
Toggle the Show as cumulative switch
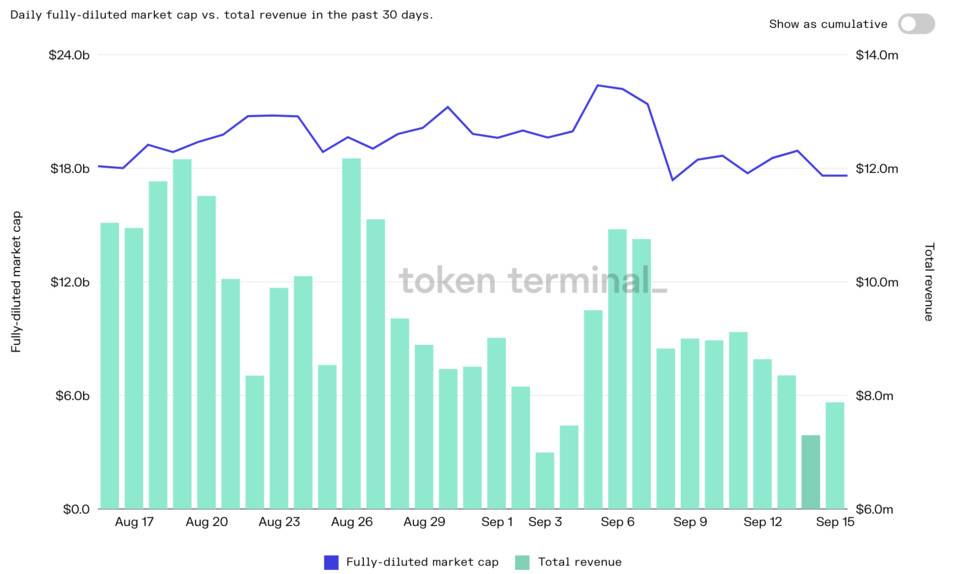pos(916,24)
